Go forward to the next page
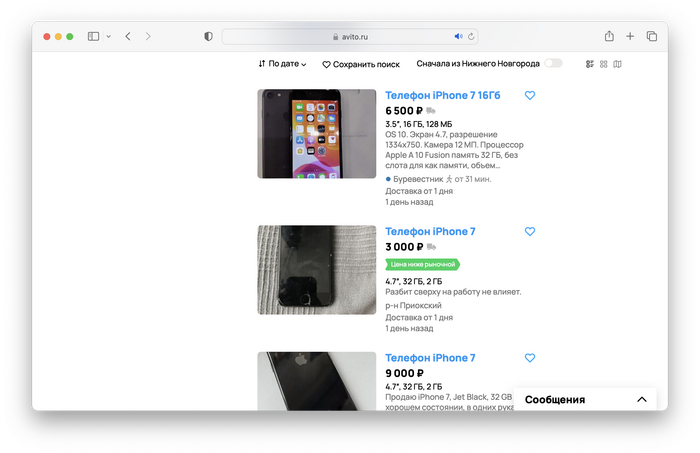 148,37
